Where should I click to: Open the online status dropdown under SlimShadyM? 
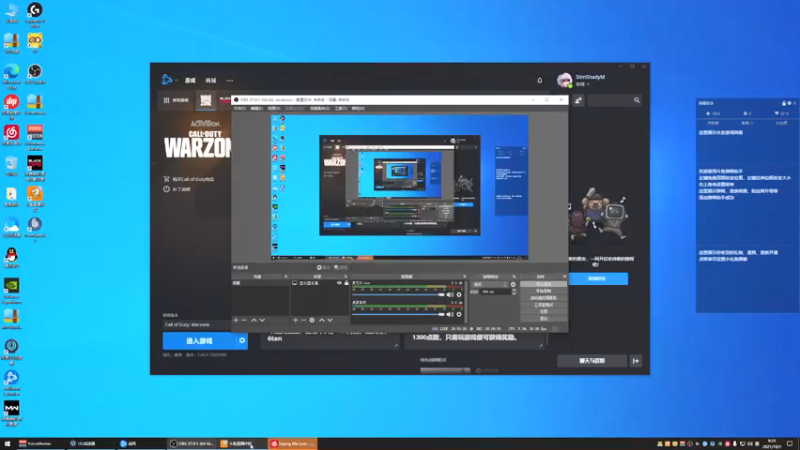[583, 84]
